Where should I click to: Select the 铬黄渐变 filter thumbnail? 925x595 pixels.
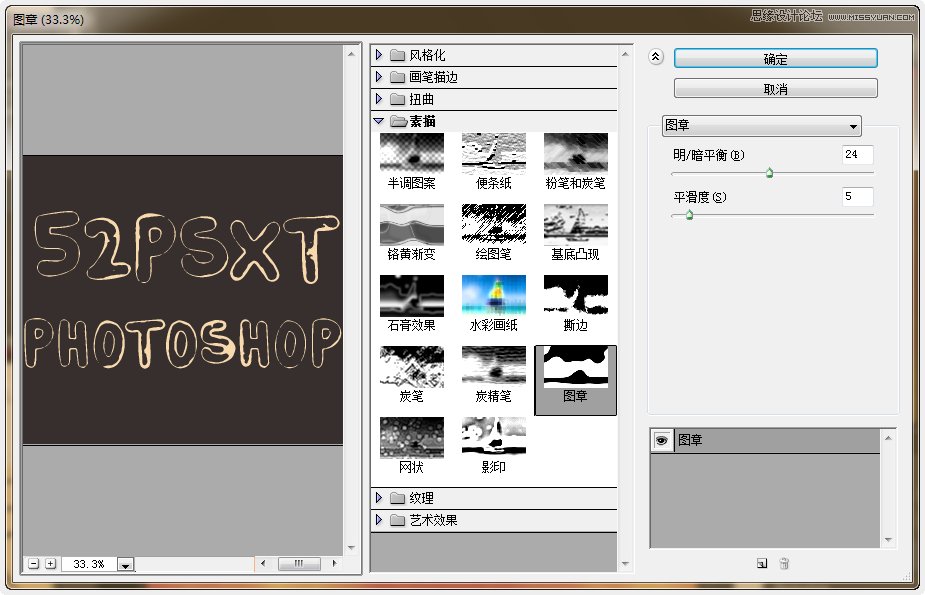click(412, 224)
